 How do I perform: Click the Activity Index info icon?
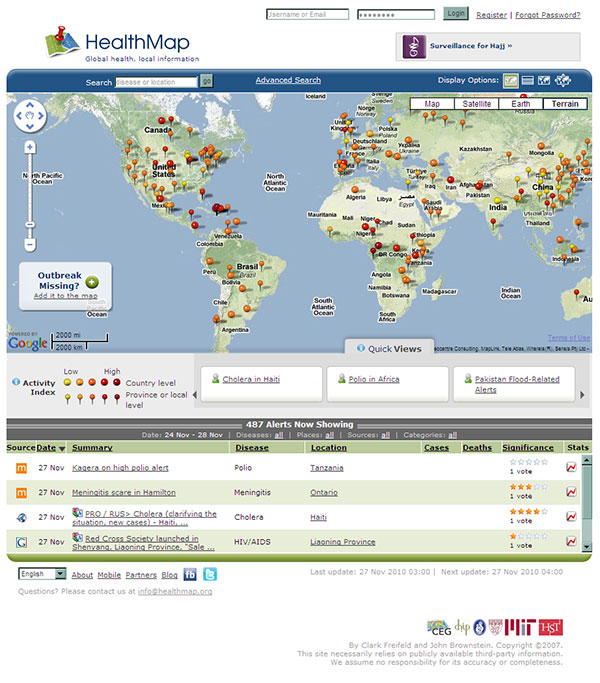tap(16, 382)
